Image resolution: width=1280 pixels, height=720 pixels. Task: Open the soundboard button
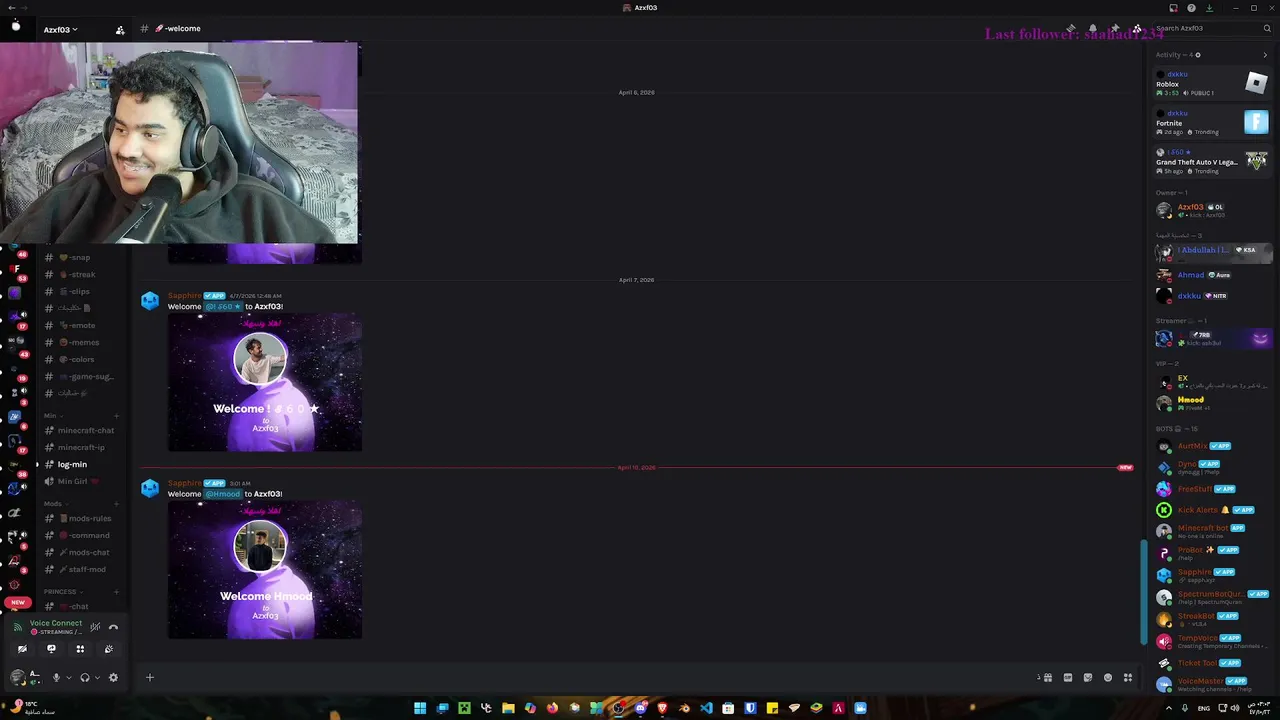pyautogui.click(x=109, y=649)
